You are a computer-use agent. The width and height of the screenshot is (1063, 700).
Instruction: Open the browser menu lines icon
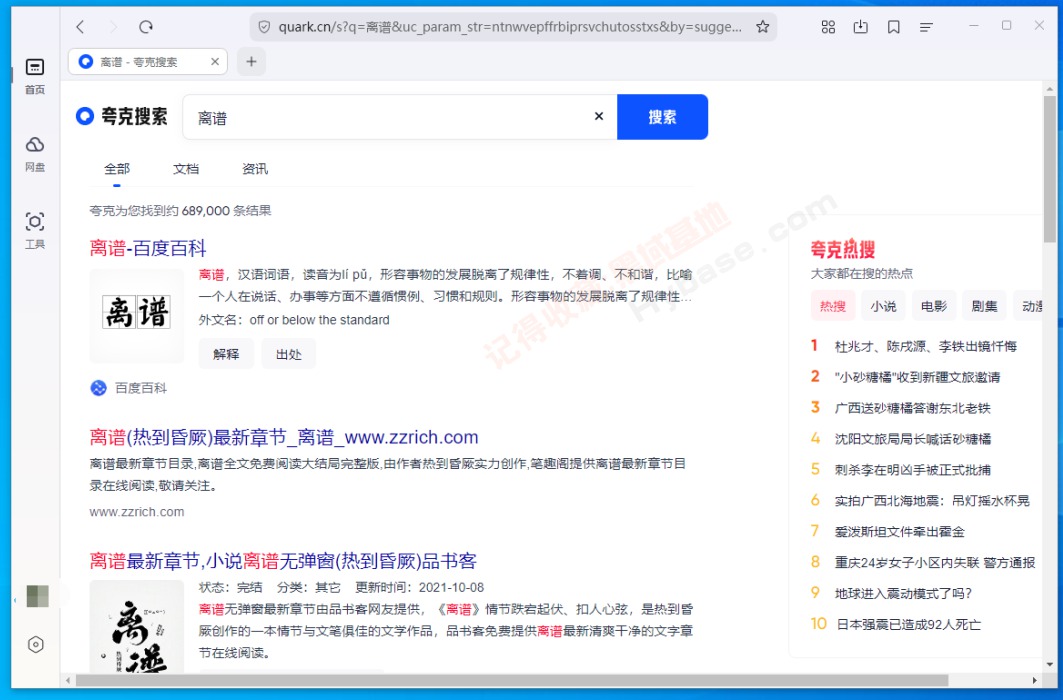[x=926, y=27]
